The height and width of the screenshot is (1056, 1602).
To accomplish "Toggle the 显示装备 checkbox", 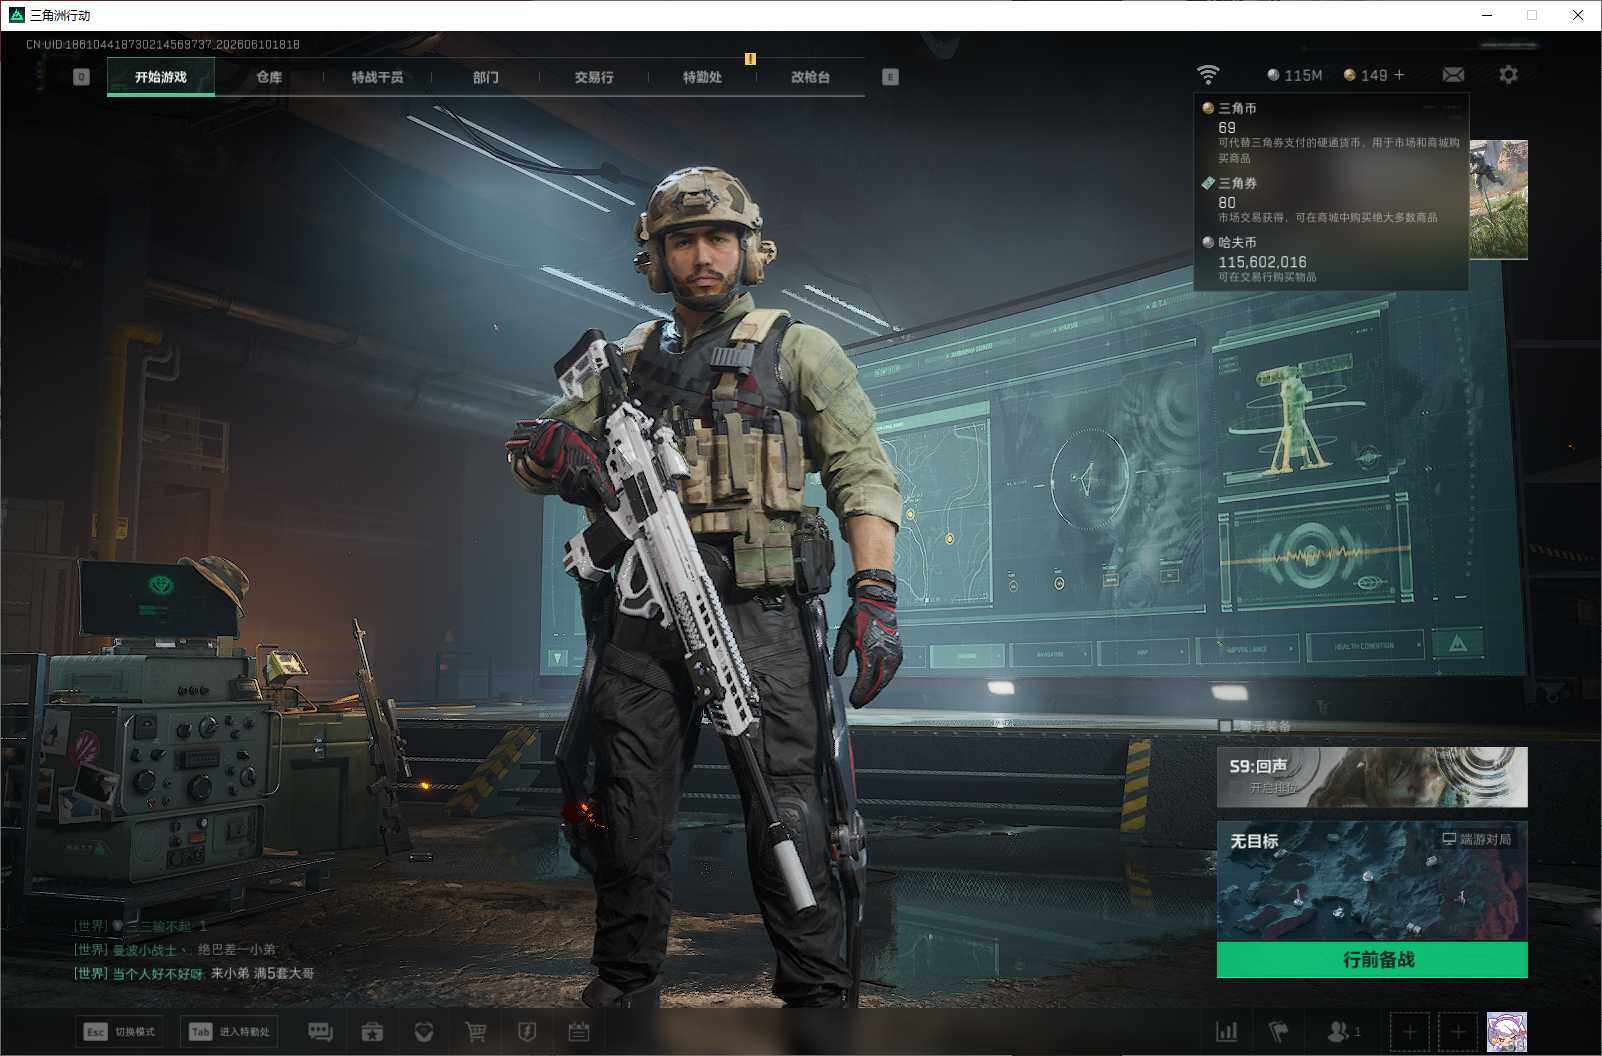I will pos(1225,726).
